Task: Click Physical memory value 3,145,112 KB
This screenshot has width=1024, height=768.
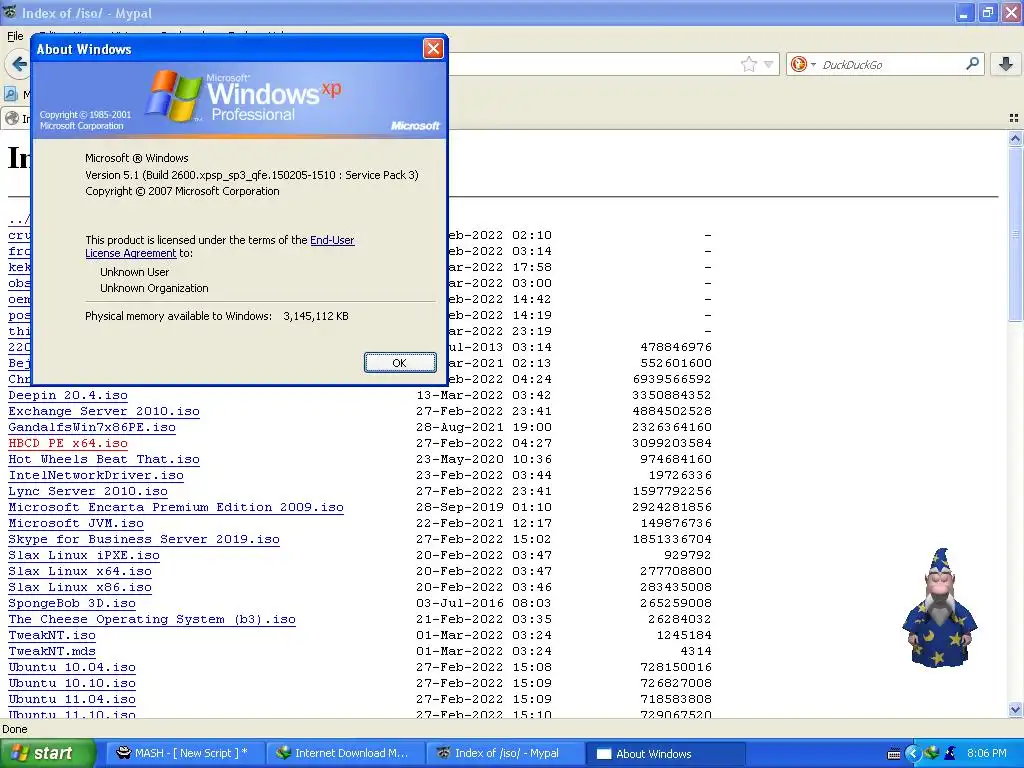Action: (x=315, y=316)
